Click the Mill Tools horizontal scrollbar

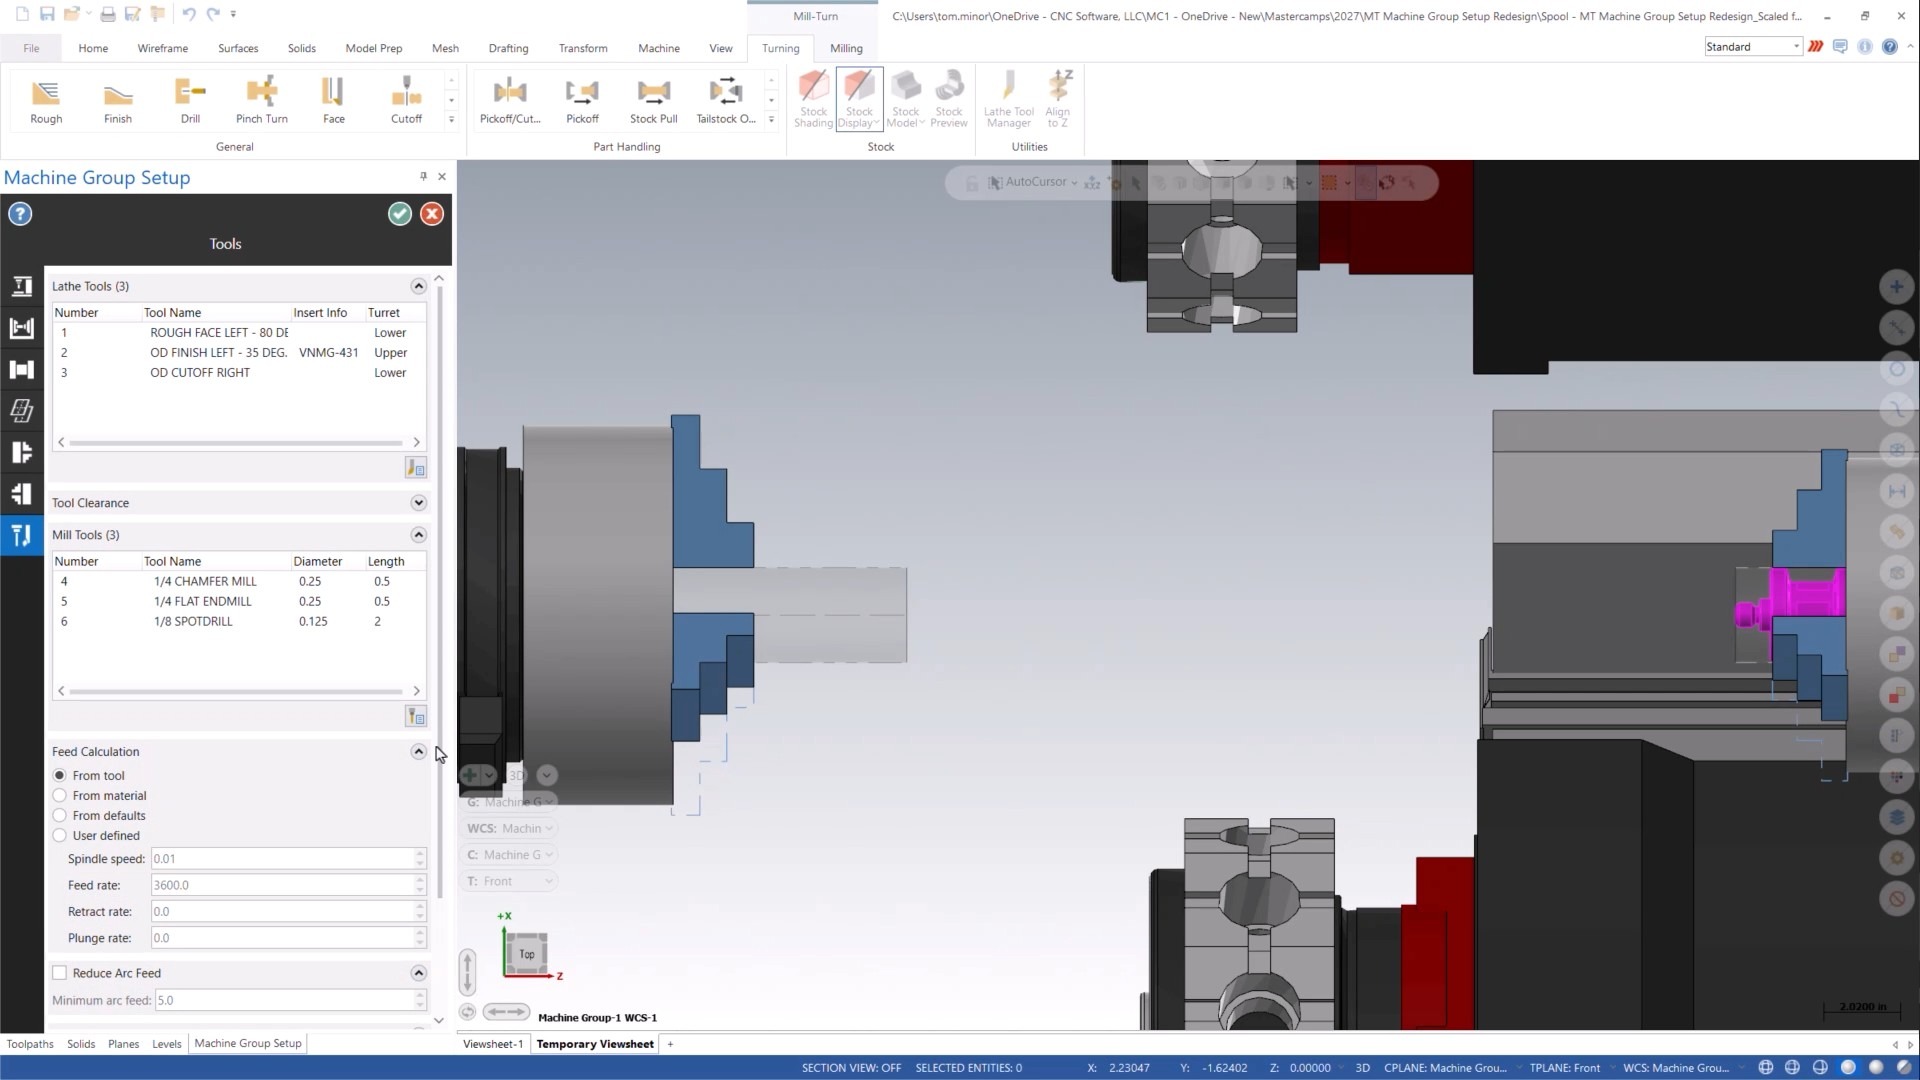[x=238, y=691]
